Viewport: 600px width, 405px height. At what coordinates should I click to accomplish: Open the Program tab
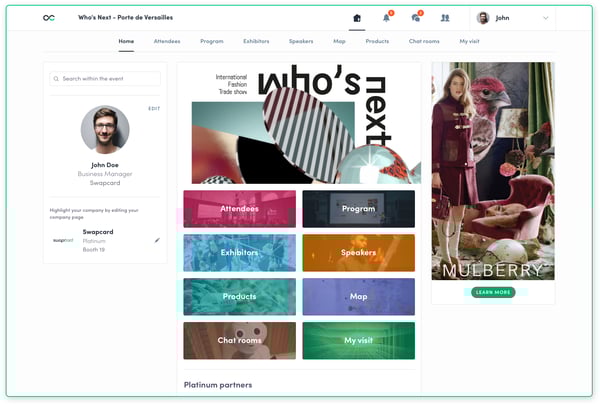pos(212,41)
